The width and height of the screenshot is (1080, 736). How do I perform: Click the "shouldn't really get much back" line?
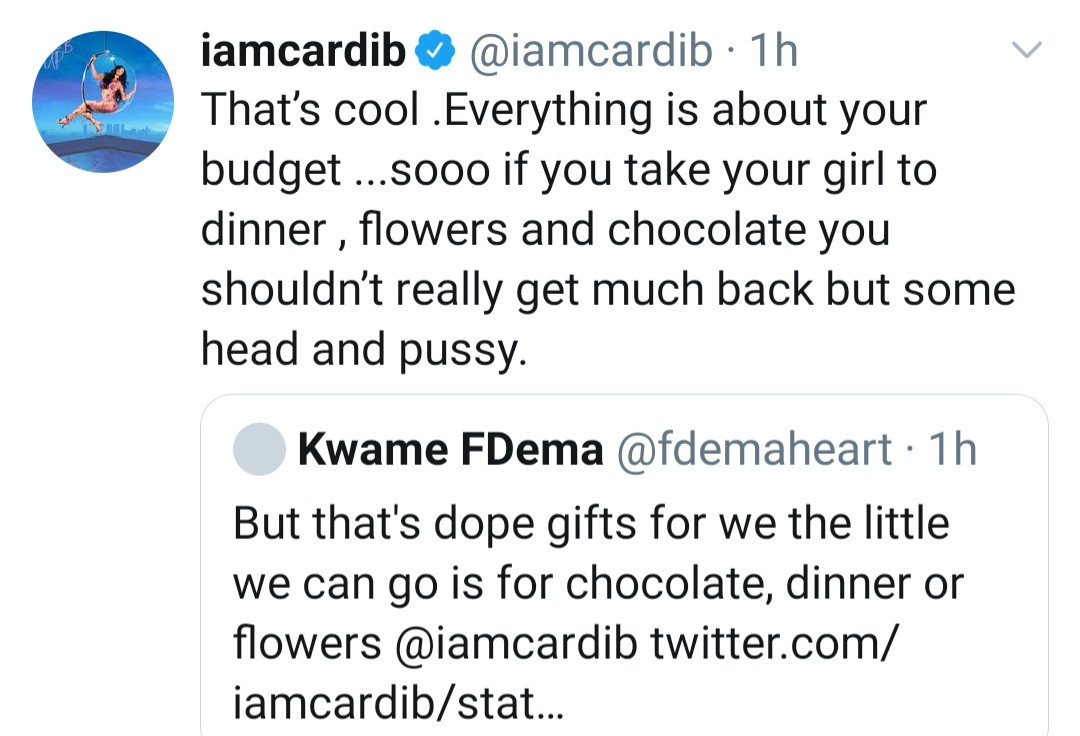pyautogui.click(x=608, y=290)
